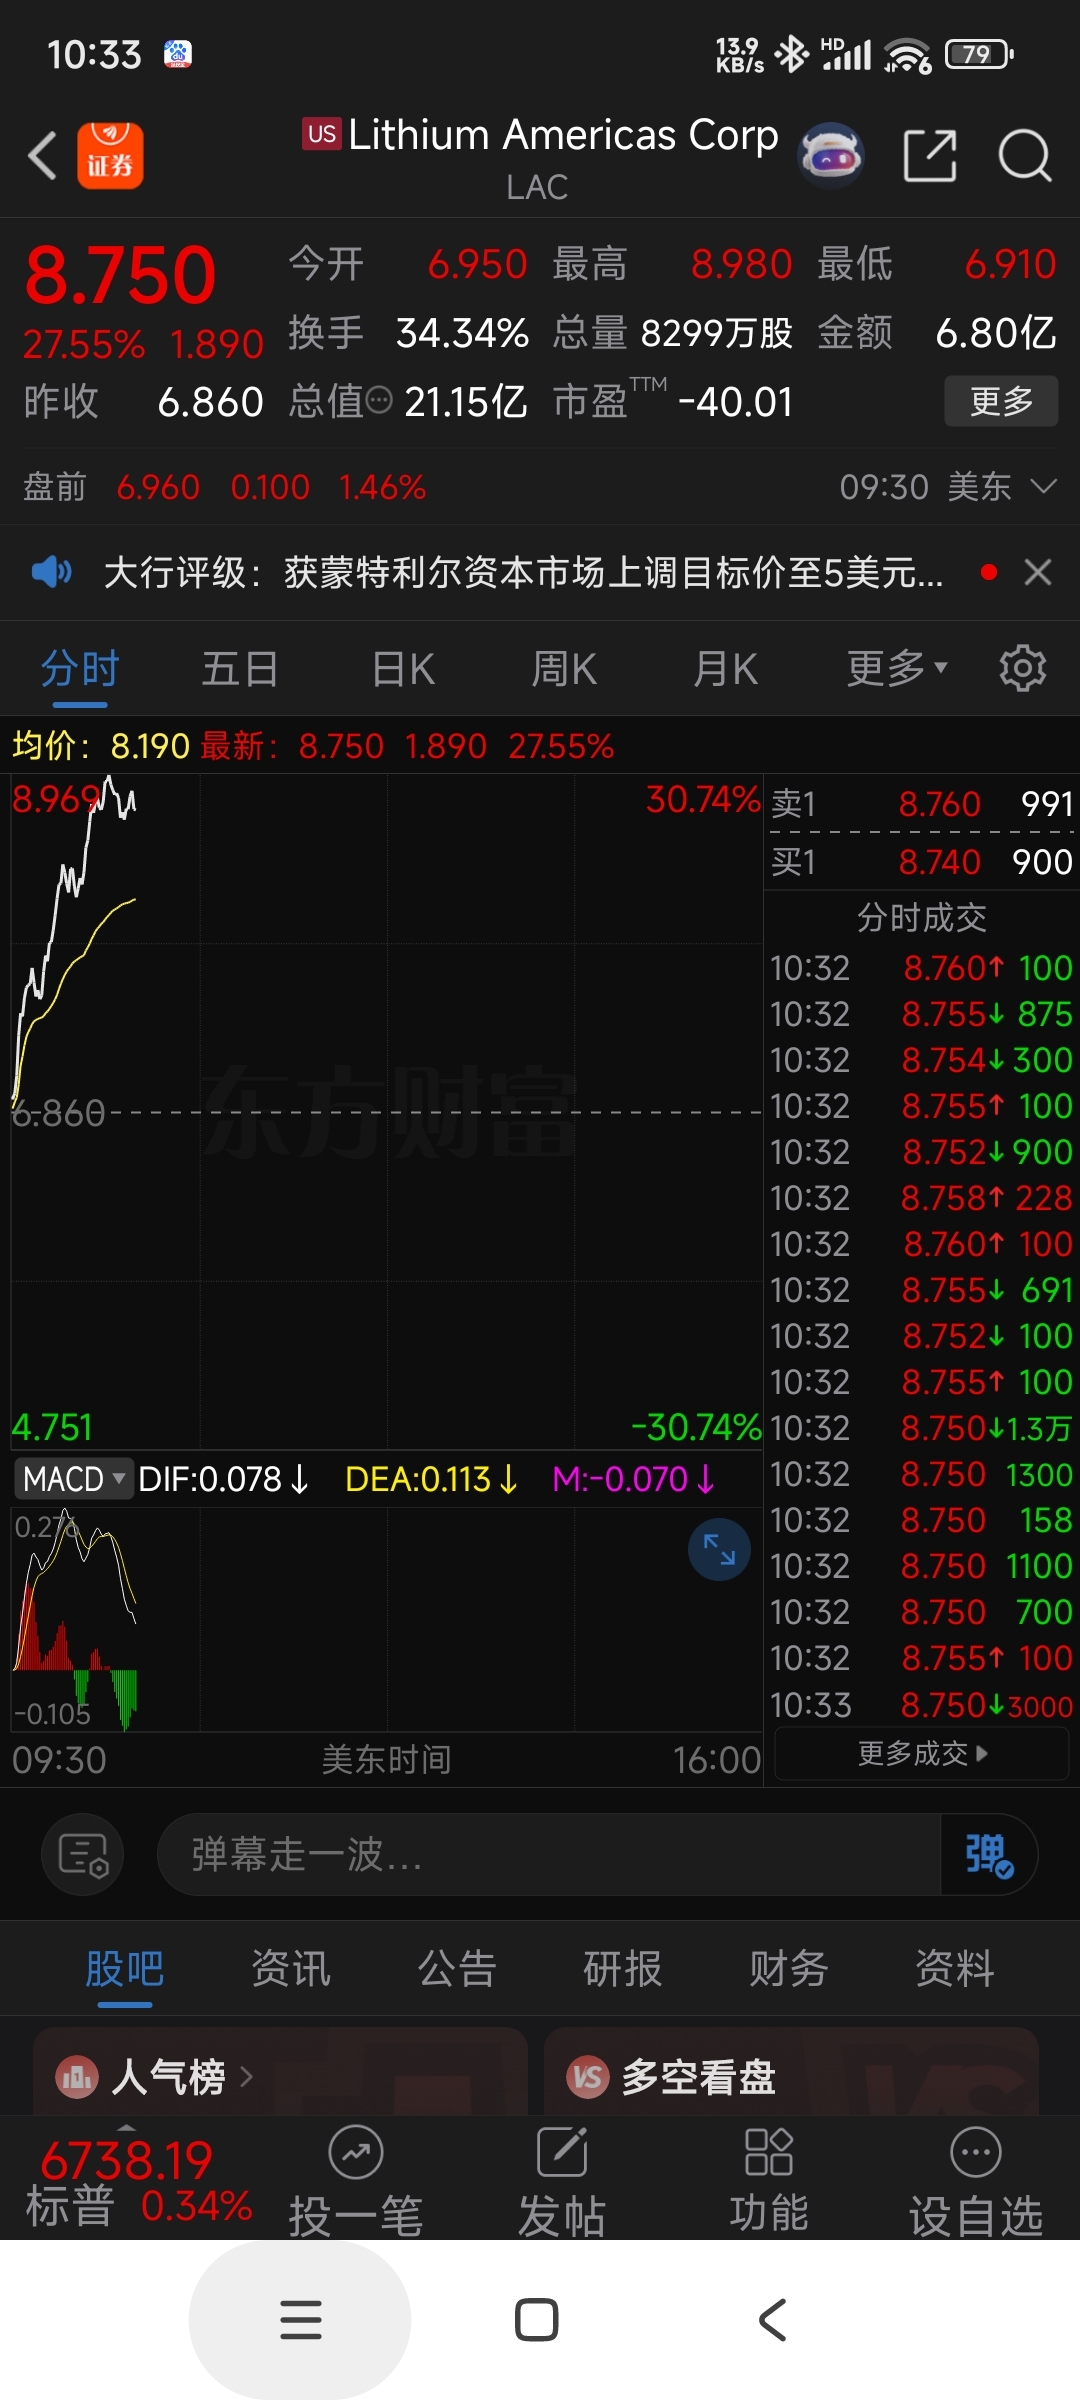This screenshot has height=2400, width=1080.
Task: Tap the fullscreen expand chart icon
Action: (719, 1549)
